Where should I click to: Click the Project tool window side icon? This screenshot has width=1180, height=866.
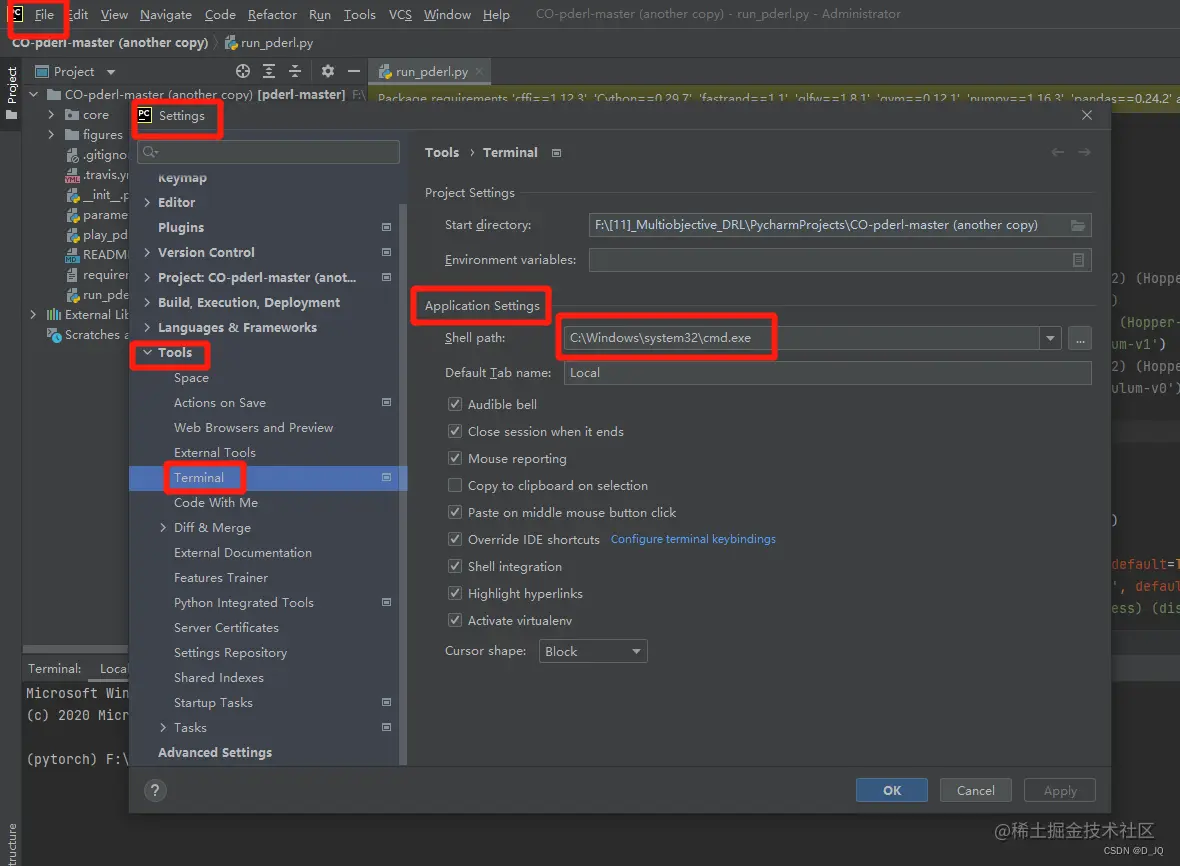[x=11, y=115]
